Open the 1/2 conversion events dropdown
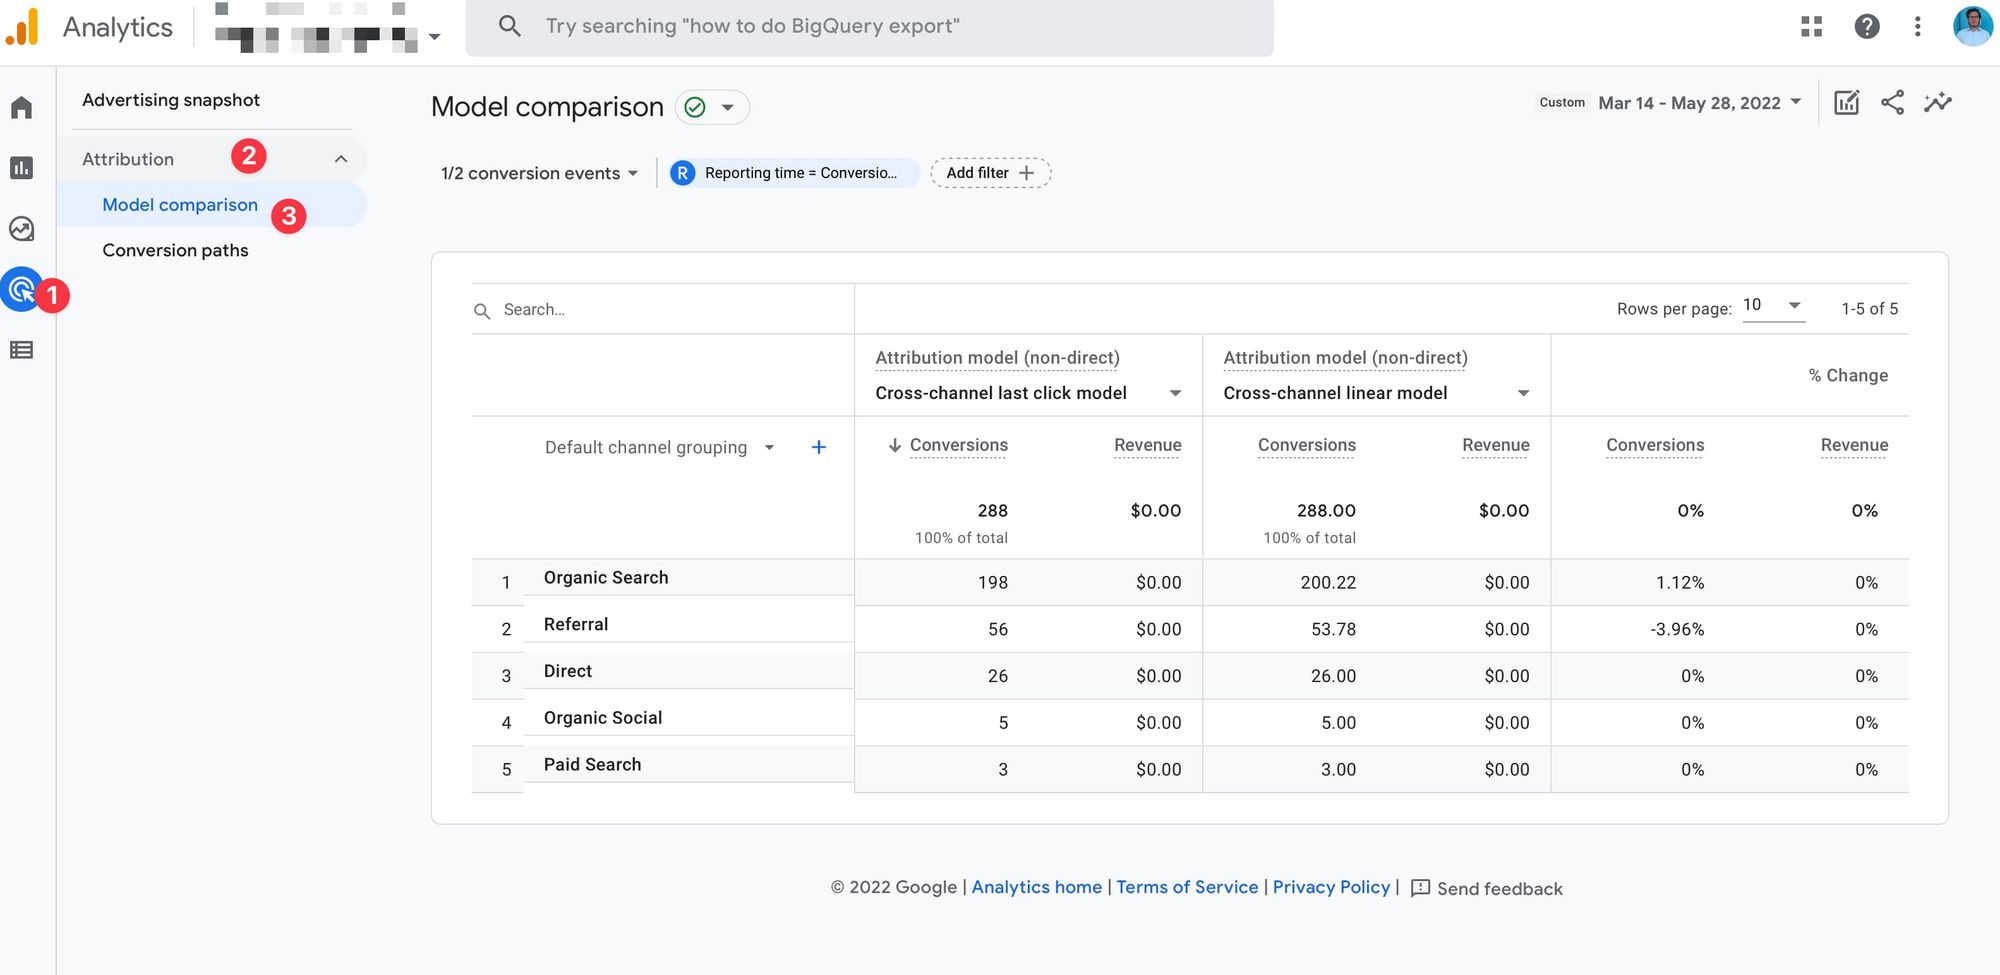Image resolution: width=2000 pixels, height=975 pixels. (540, 173)
